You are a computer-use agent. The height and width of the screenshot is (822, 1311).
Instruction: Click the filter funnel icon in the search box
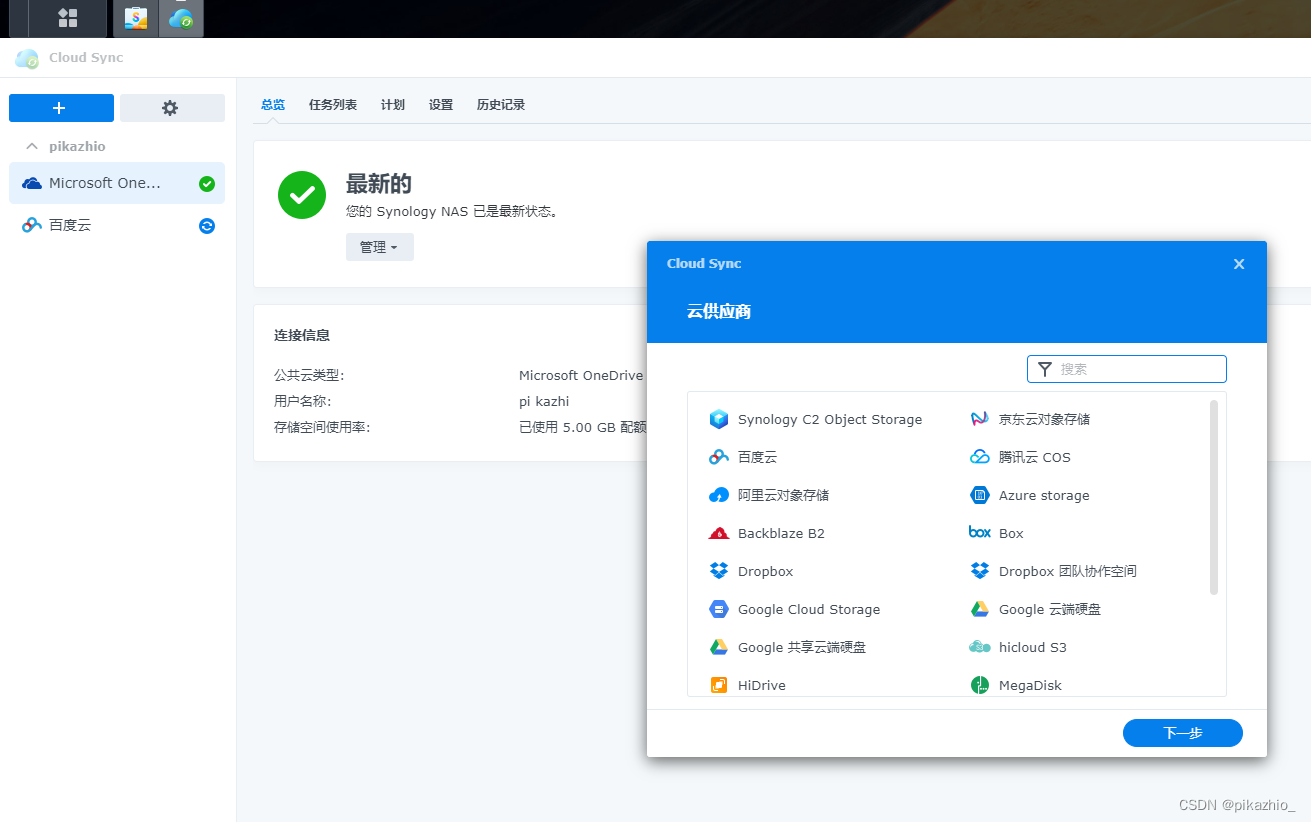[1045, 369]
